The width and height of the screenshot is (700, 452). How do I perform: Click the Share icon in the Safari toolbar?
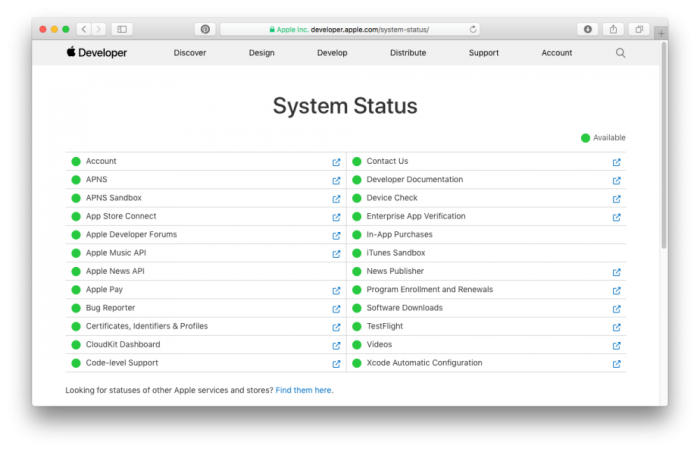pos(613,29)
